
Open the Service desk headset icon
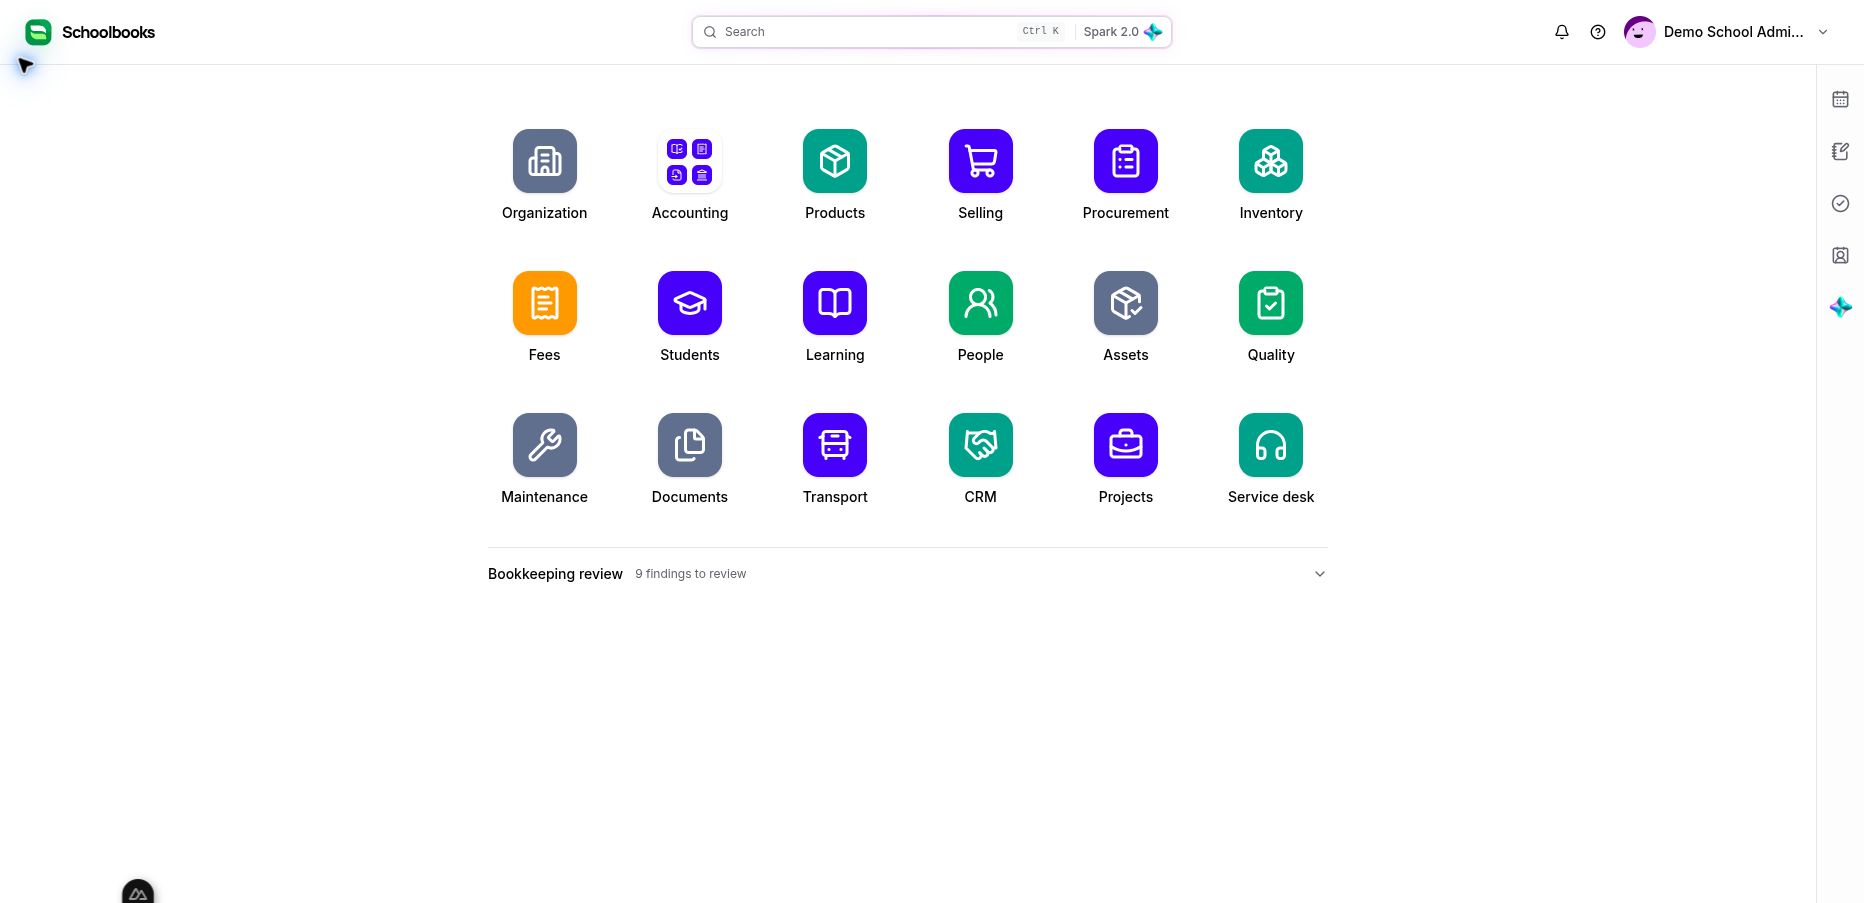coord(1271,445)
